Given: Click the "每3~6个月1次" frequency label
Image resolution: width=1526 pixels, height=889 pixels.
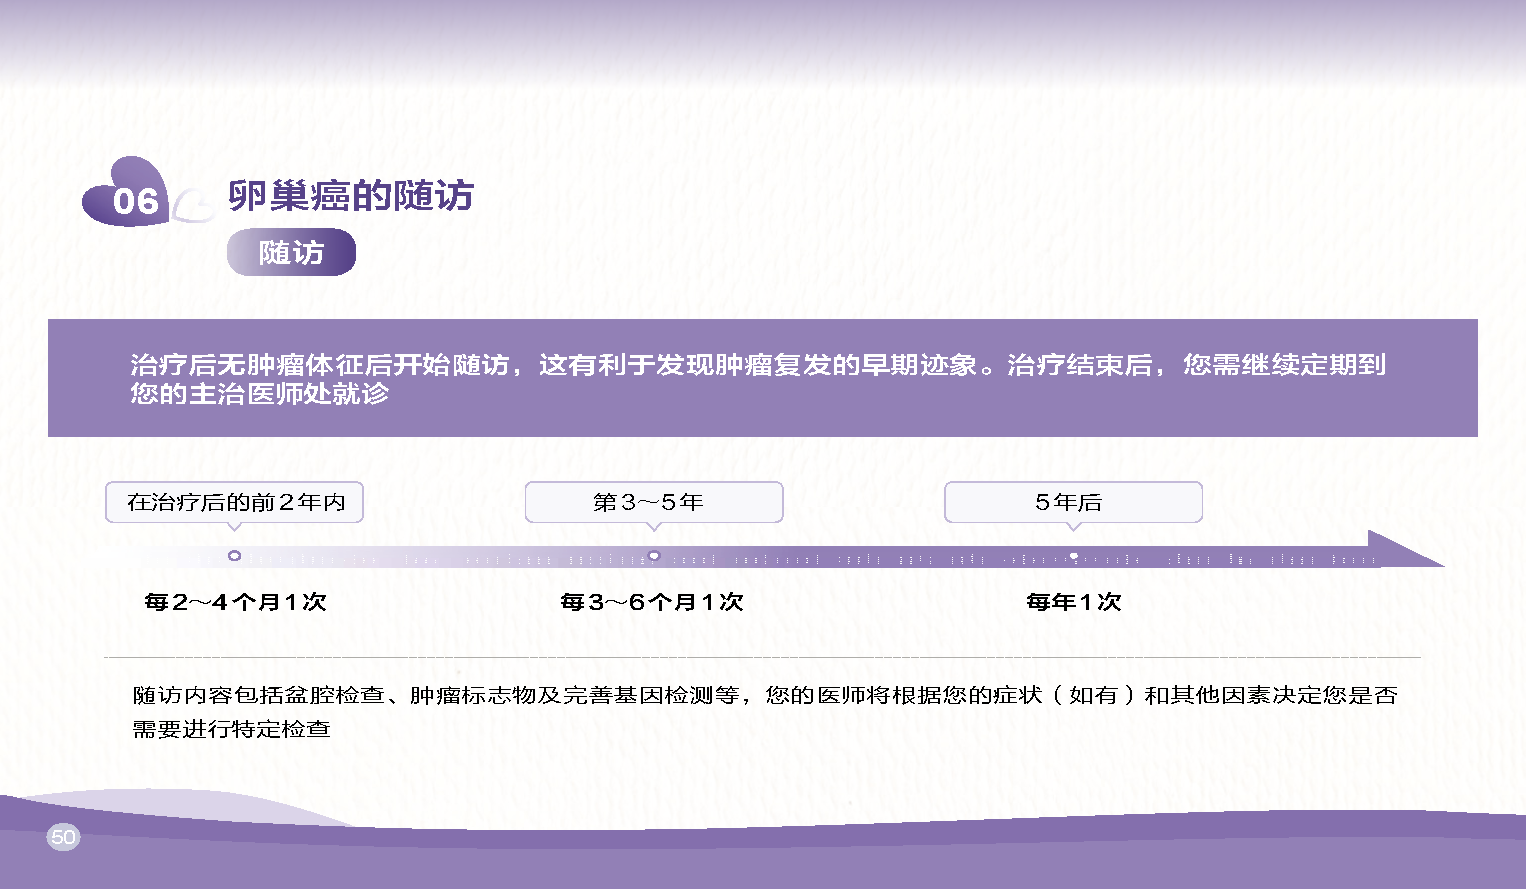Looking at the screenshot, I should (x=652, y=602).
